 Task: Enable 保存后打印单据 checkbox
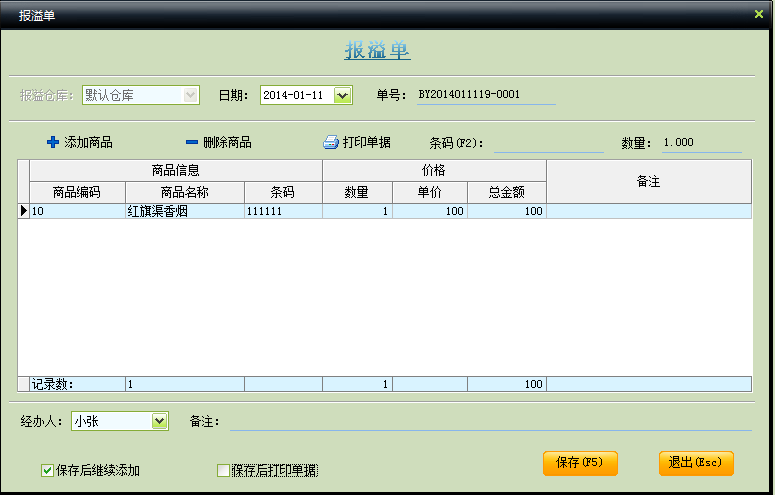223,470
